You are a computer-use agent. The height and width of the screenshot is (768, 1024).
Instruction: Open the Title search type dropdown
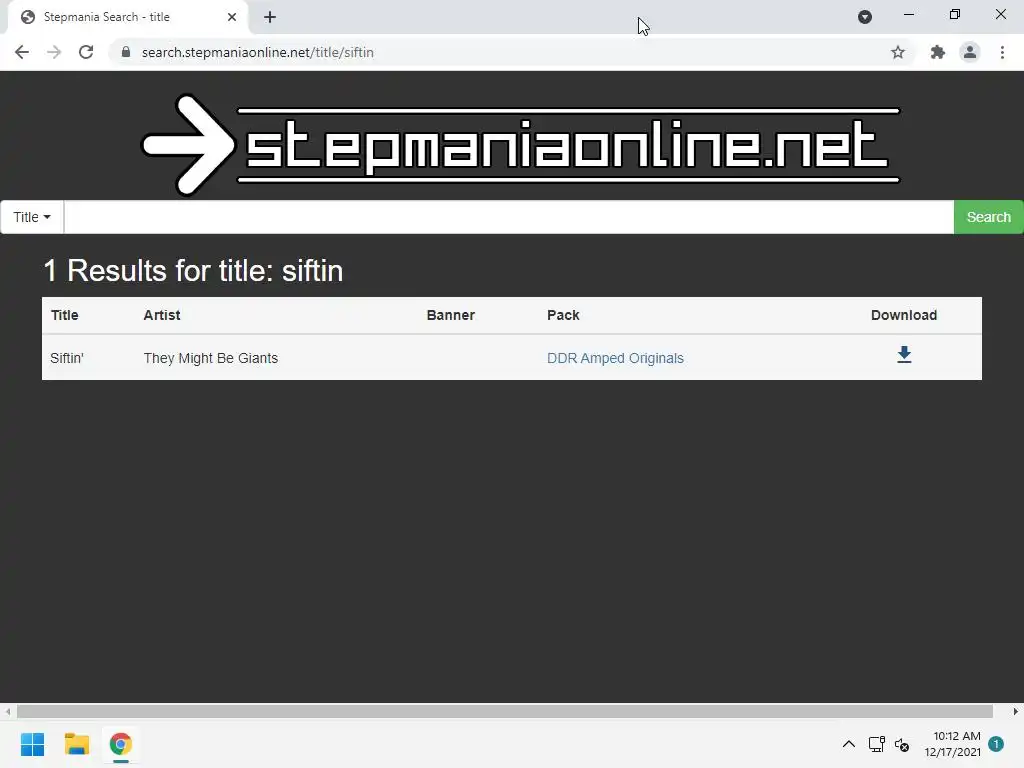coord(31,217)
